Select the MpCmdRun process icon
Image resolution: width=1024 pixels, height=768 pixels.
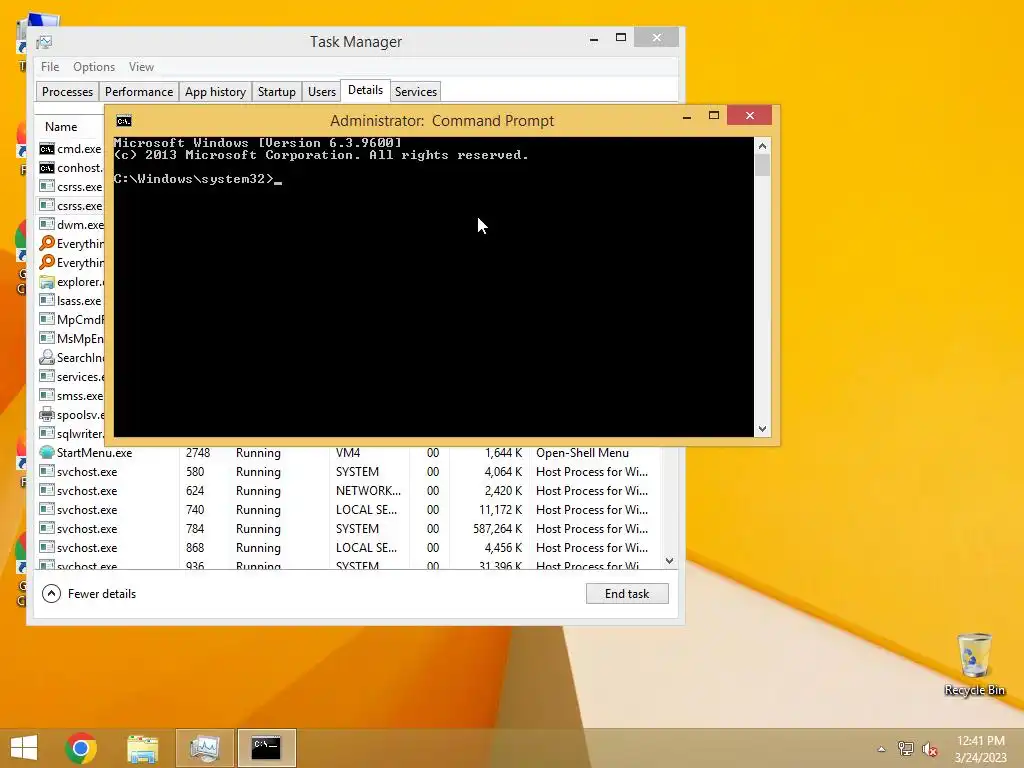(46, 319)
